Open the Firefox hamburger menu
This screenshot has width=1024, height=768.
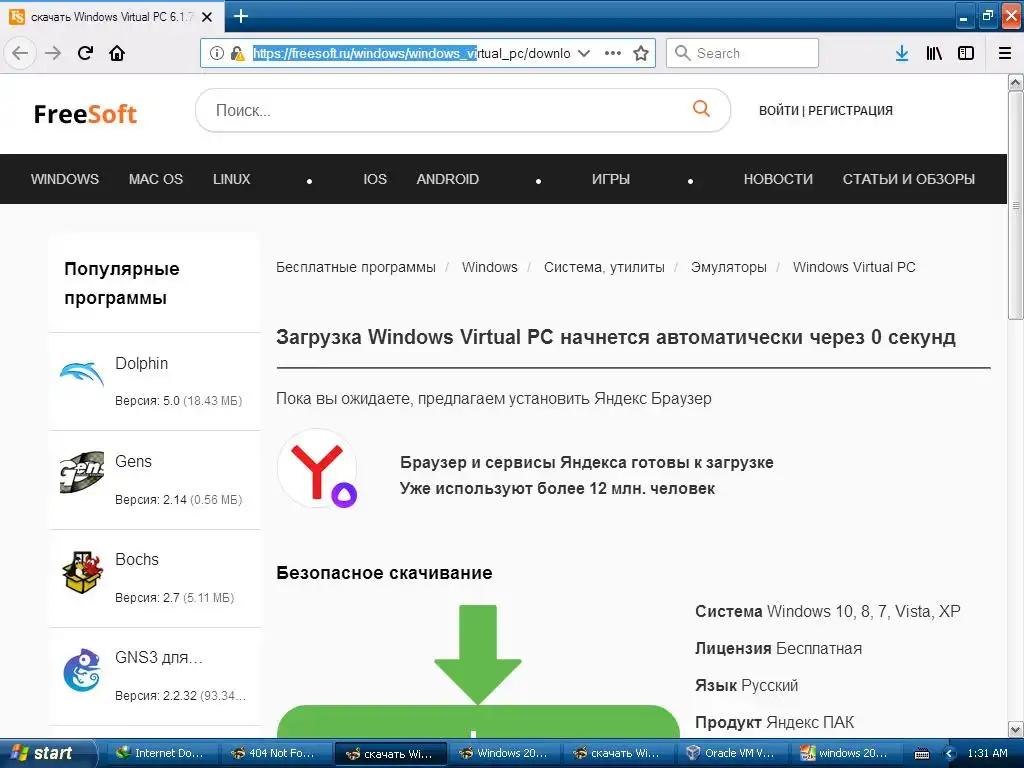[1005, 53]
